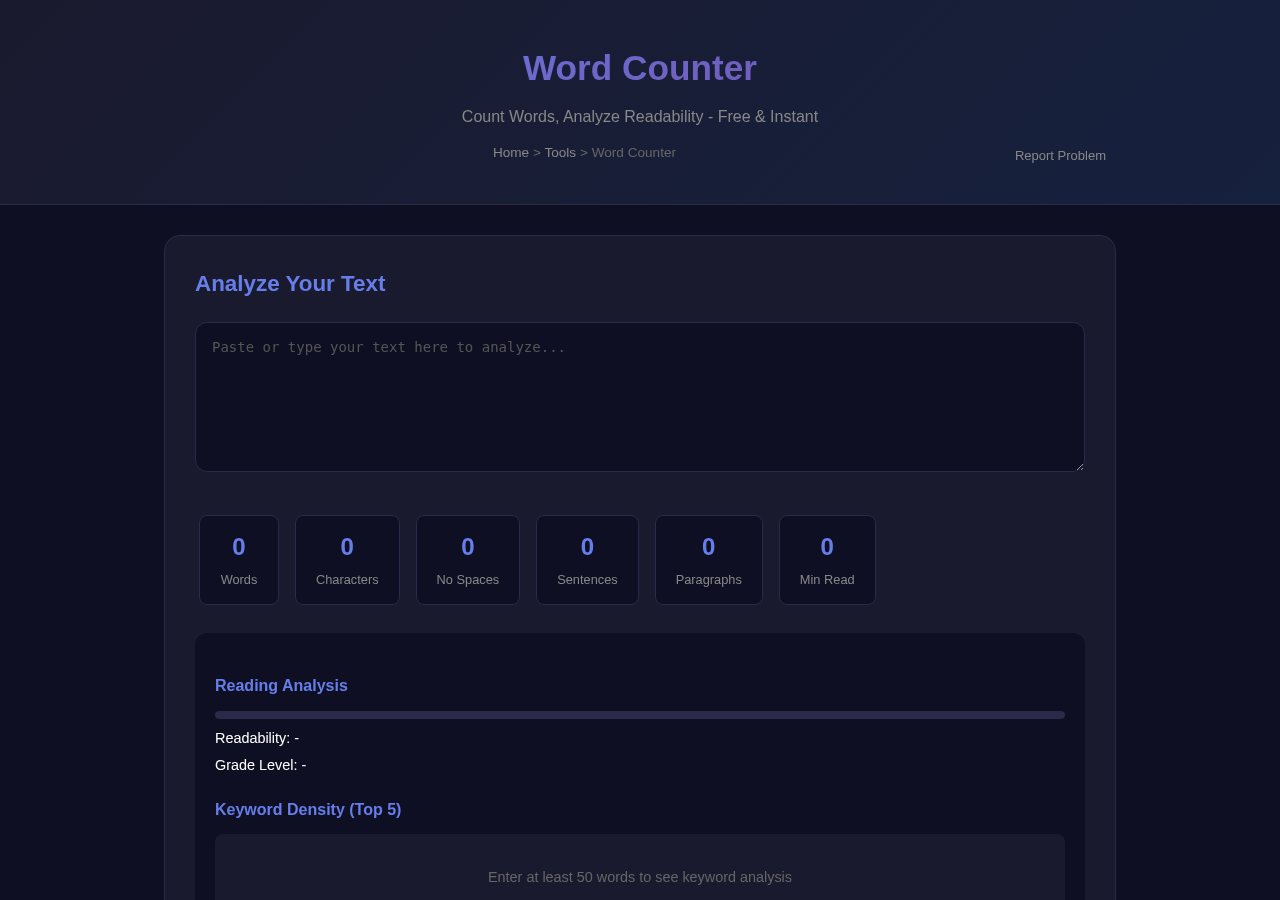Click the 'Analyze Your Text' heading
Screen dimensions: 1280x900
(x=290, y=284)
